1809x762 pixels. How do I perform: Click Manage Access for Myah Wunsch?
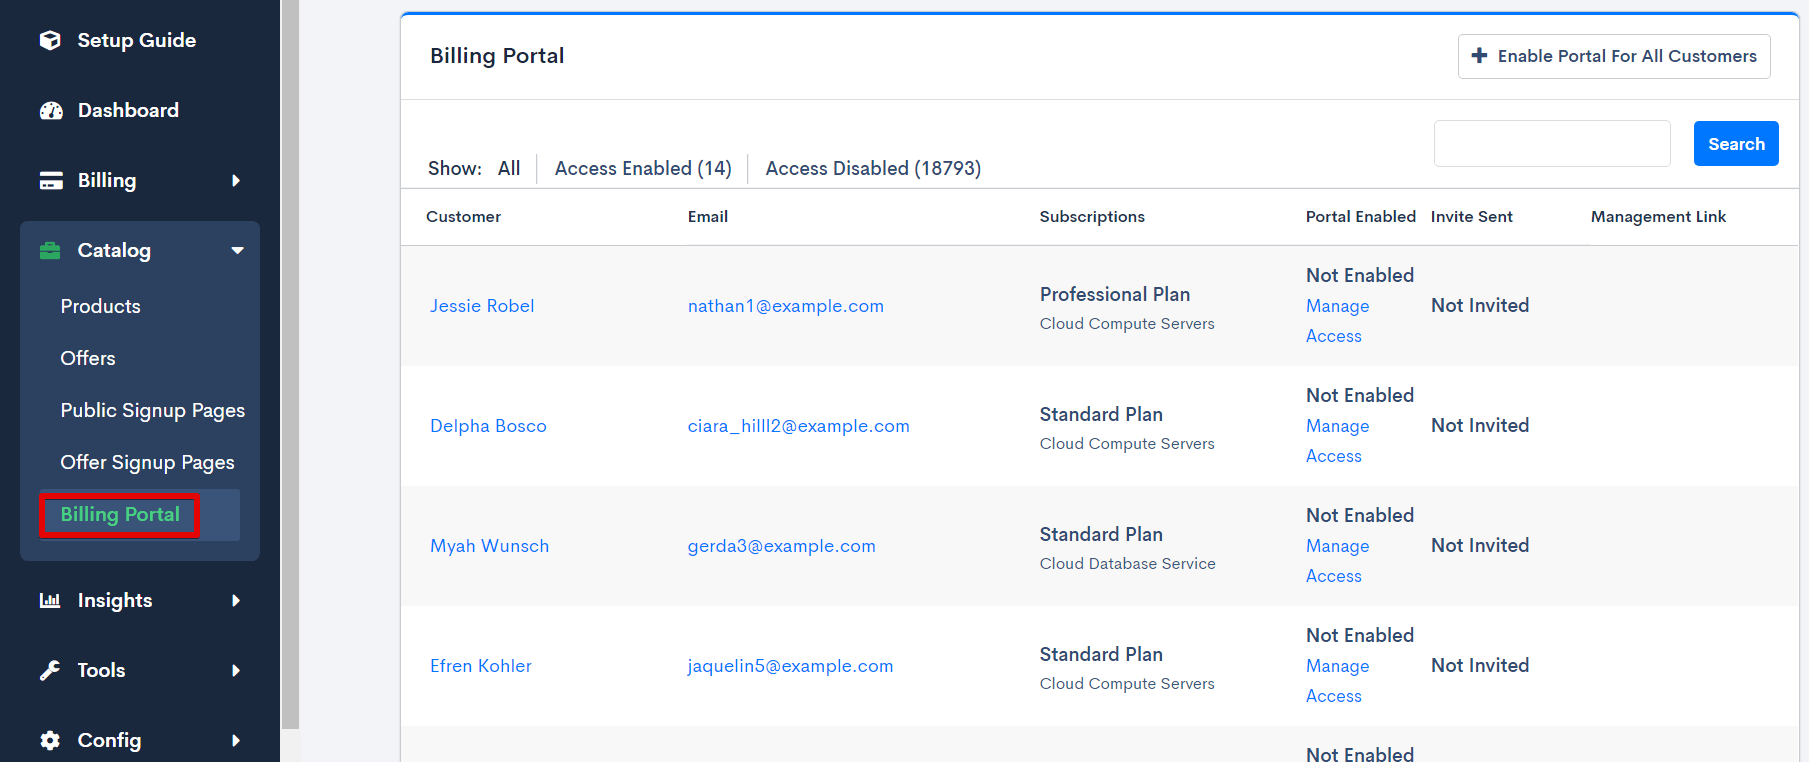click(1337, 560)
